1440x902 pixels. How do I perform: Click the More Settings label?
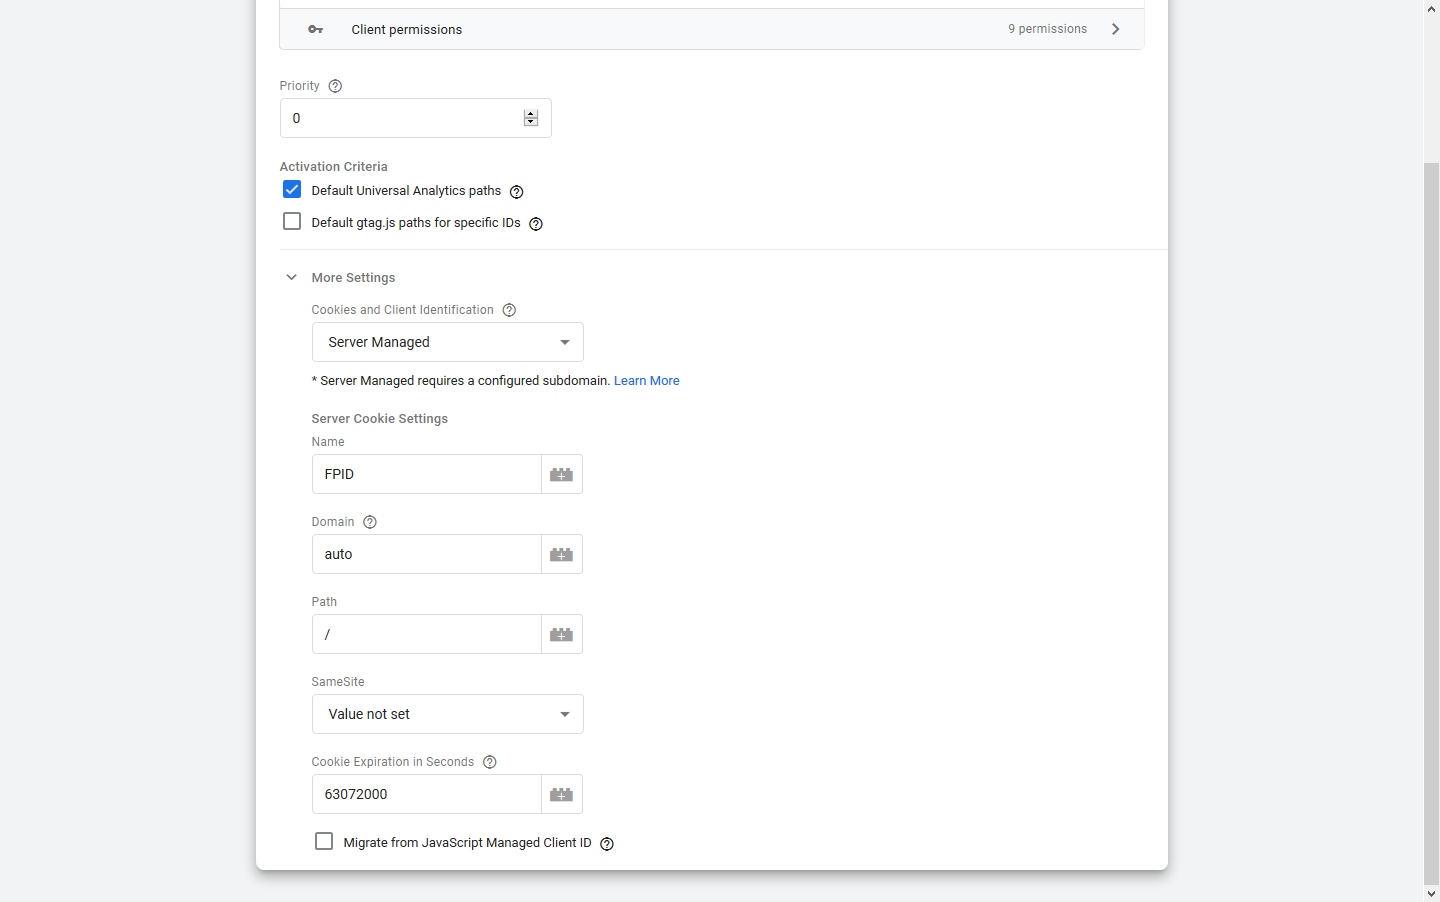click(354, 278)
